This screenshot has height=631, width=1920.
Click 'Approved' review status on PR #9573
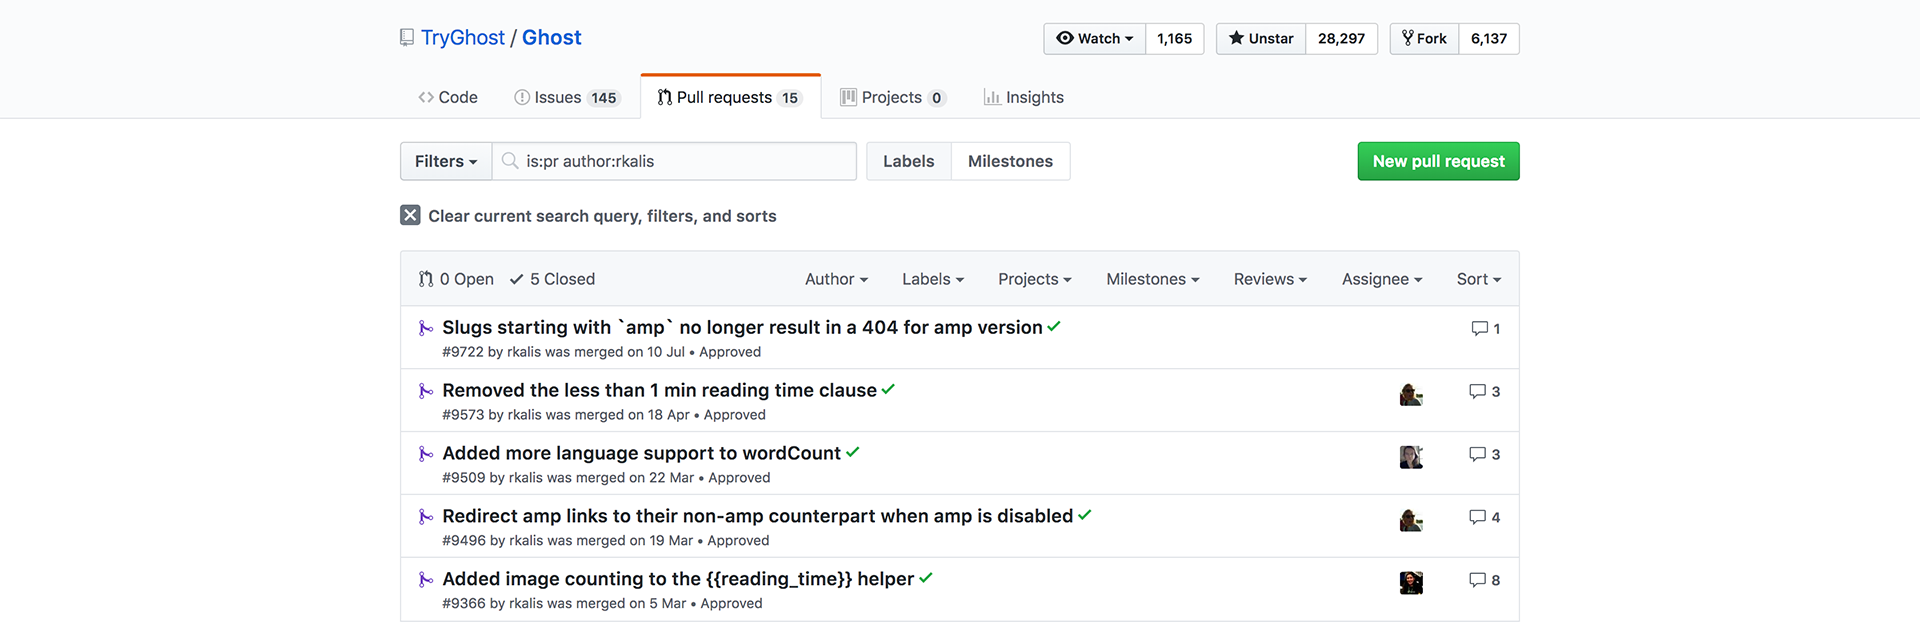(x=735, y=415)
